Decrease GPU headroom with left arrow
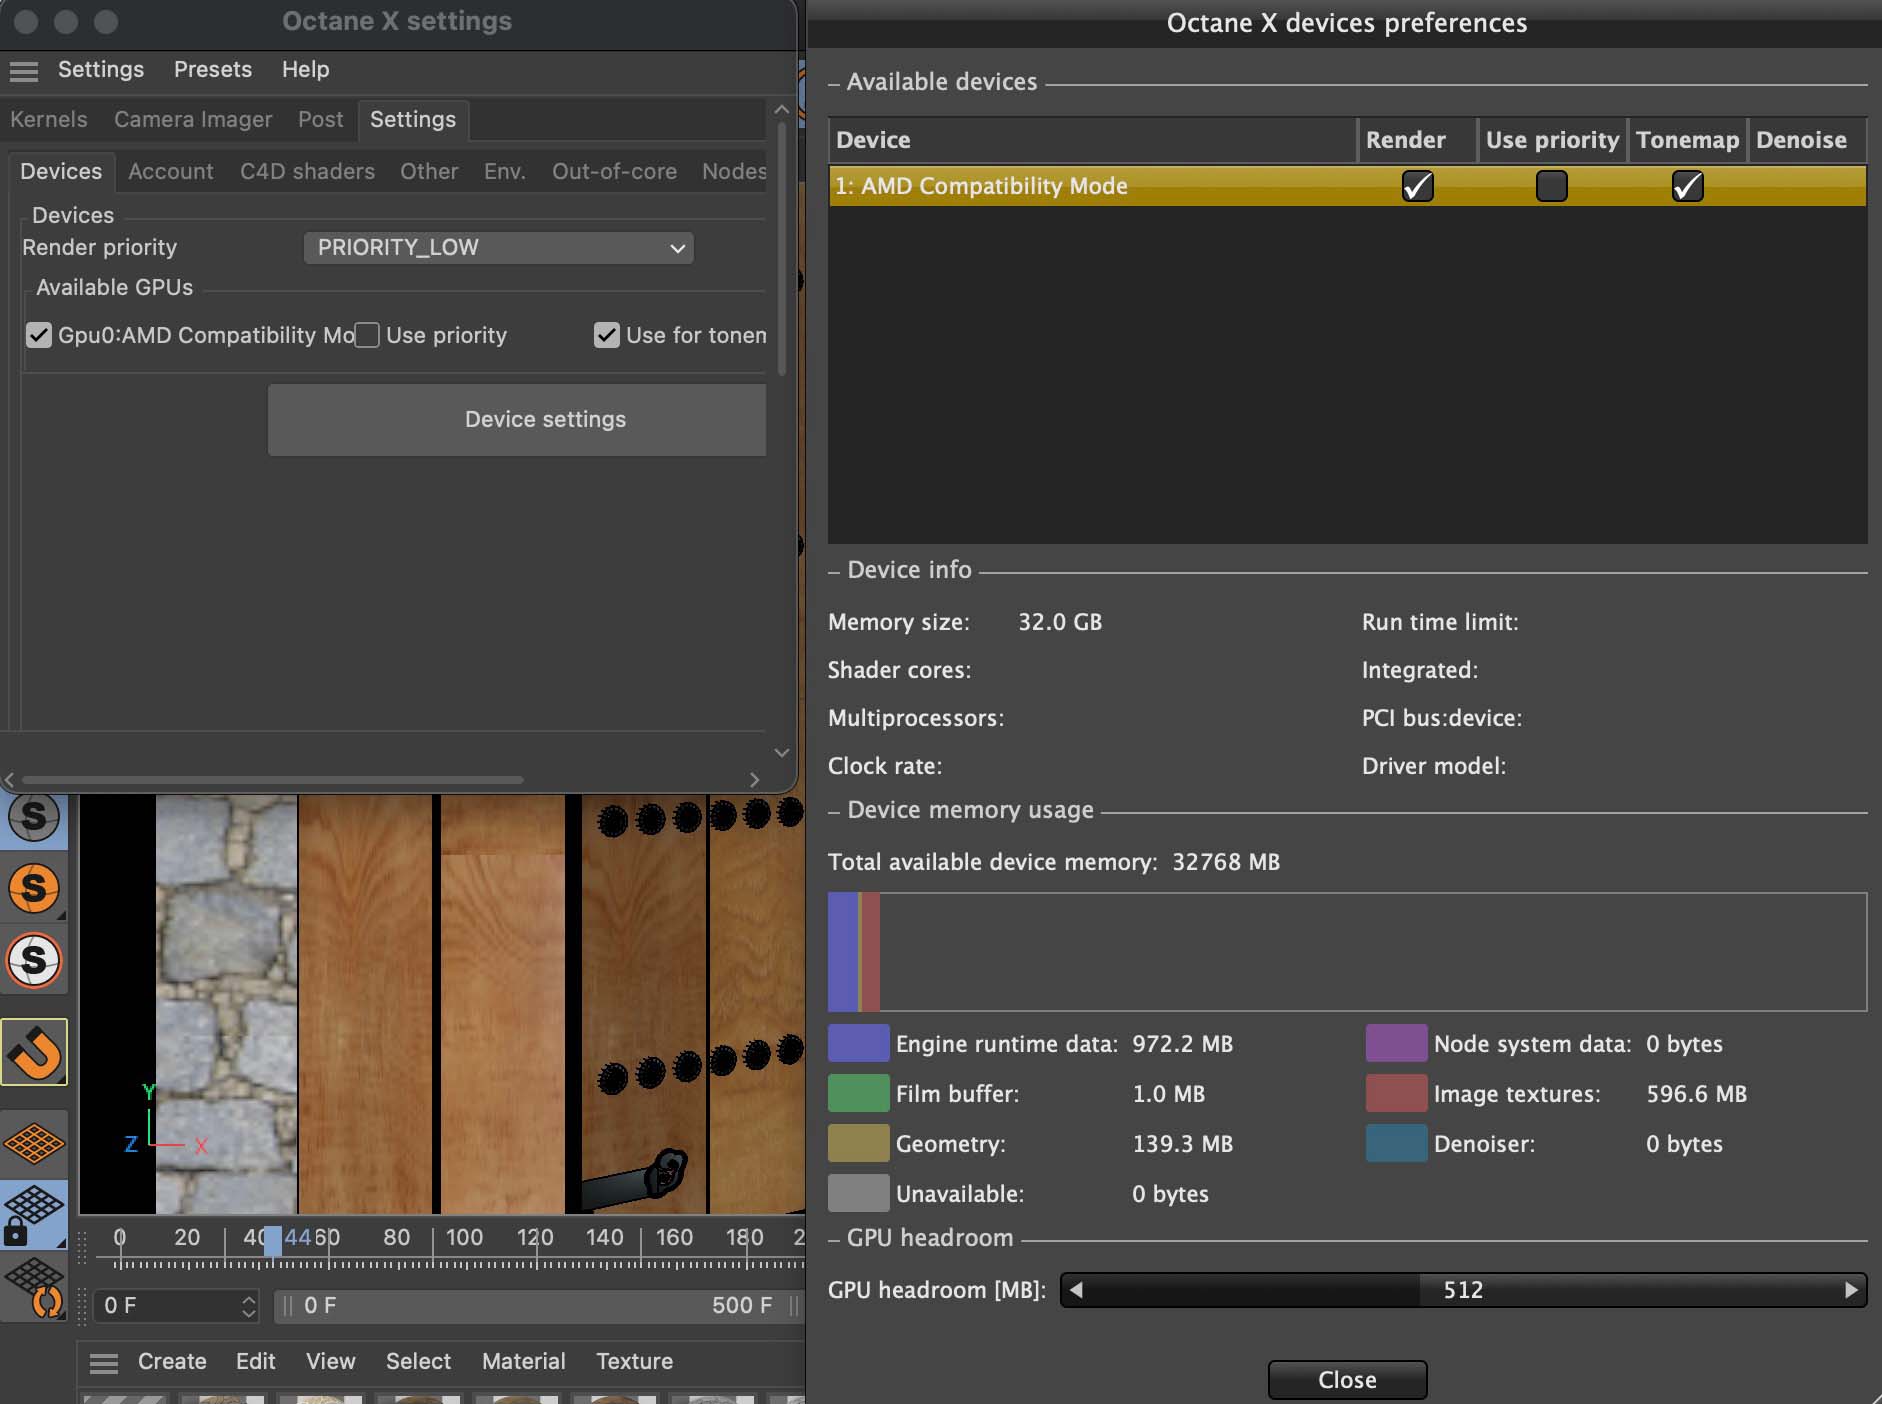The width and height of the screenshot is (1882, 1404). point(1076,1290)
